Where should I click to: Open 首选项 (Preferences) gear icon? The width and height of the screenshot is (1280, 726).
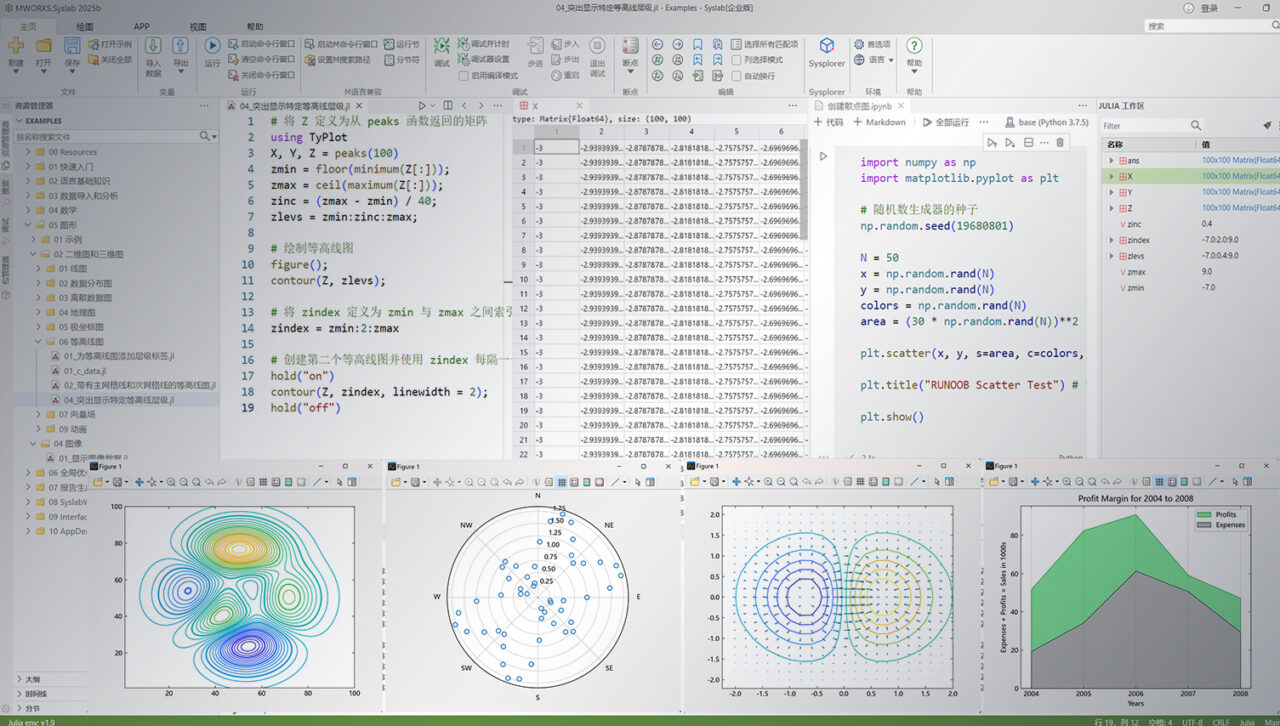click(x=859, y=44)
